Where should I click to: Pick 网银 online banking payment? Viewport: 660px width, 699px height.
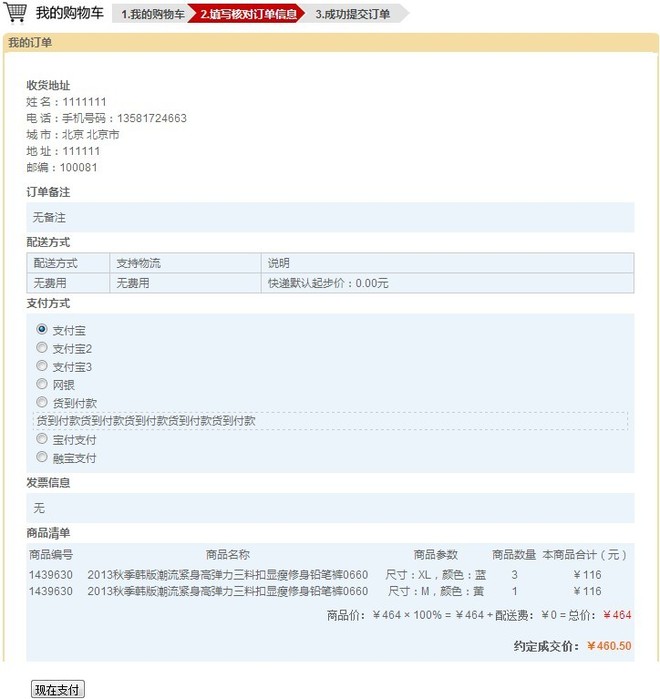click(42, 384)
